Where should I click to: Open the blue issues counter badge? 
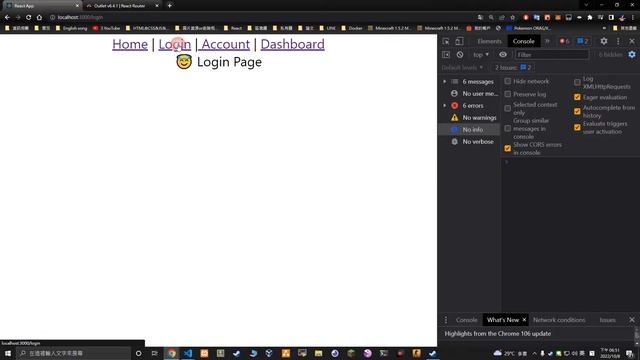click(583, 41)
